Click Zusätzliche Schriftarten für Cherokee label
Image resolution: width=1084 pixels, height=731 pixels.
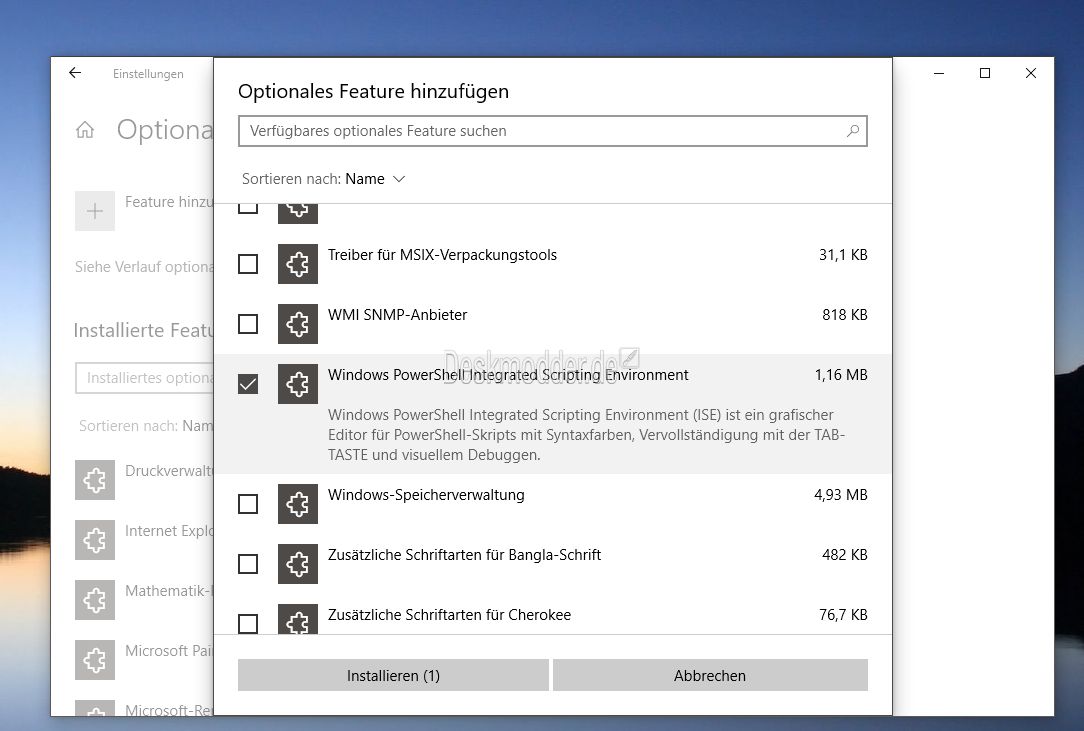click(449, 615)
